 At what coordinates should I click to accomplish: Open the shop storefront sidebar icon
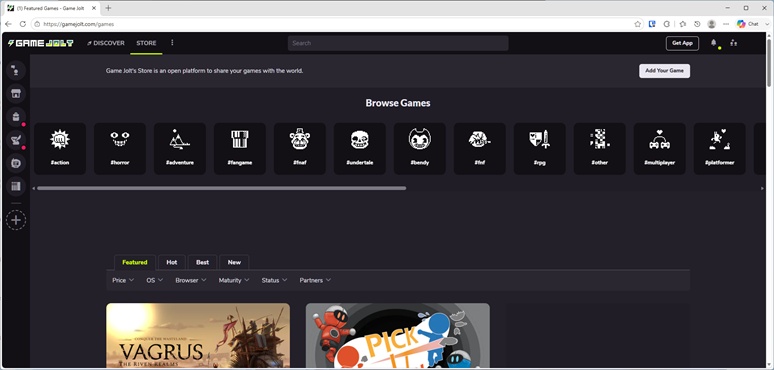click(16, 94)
